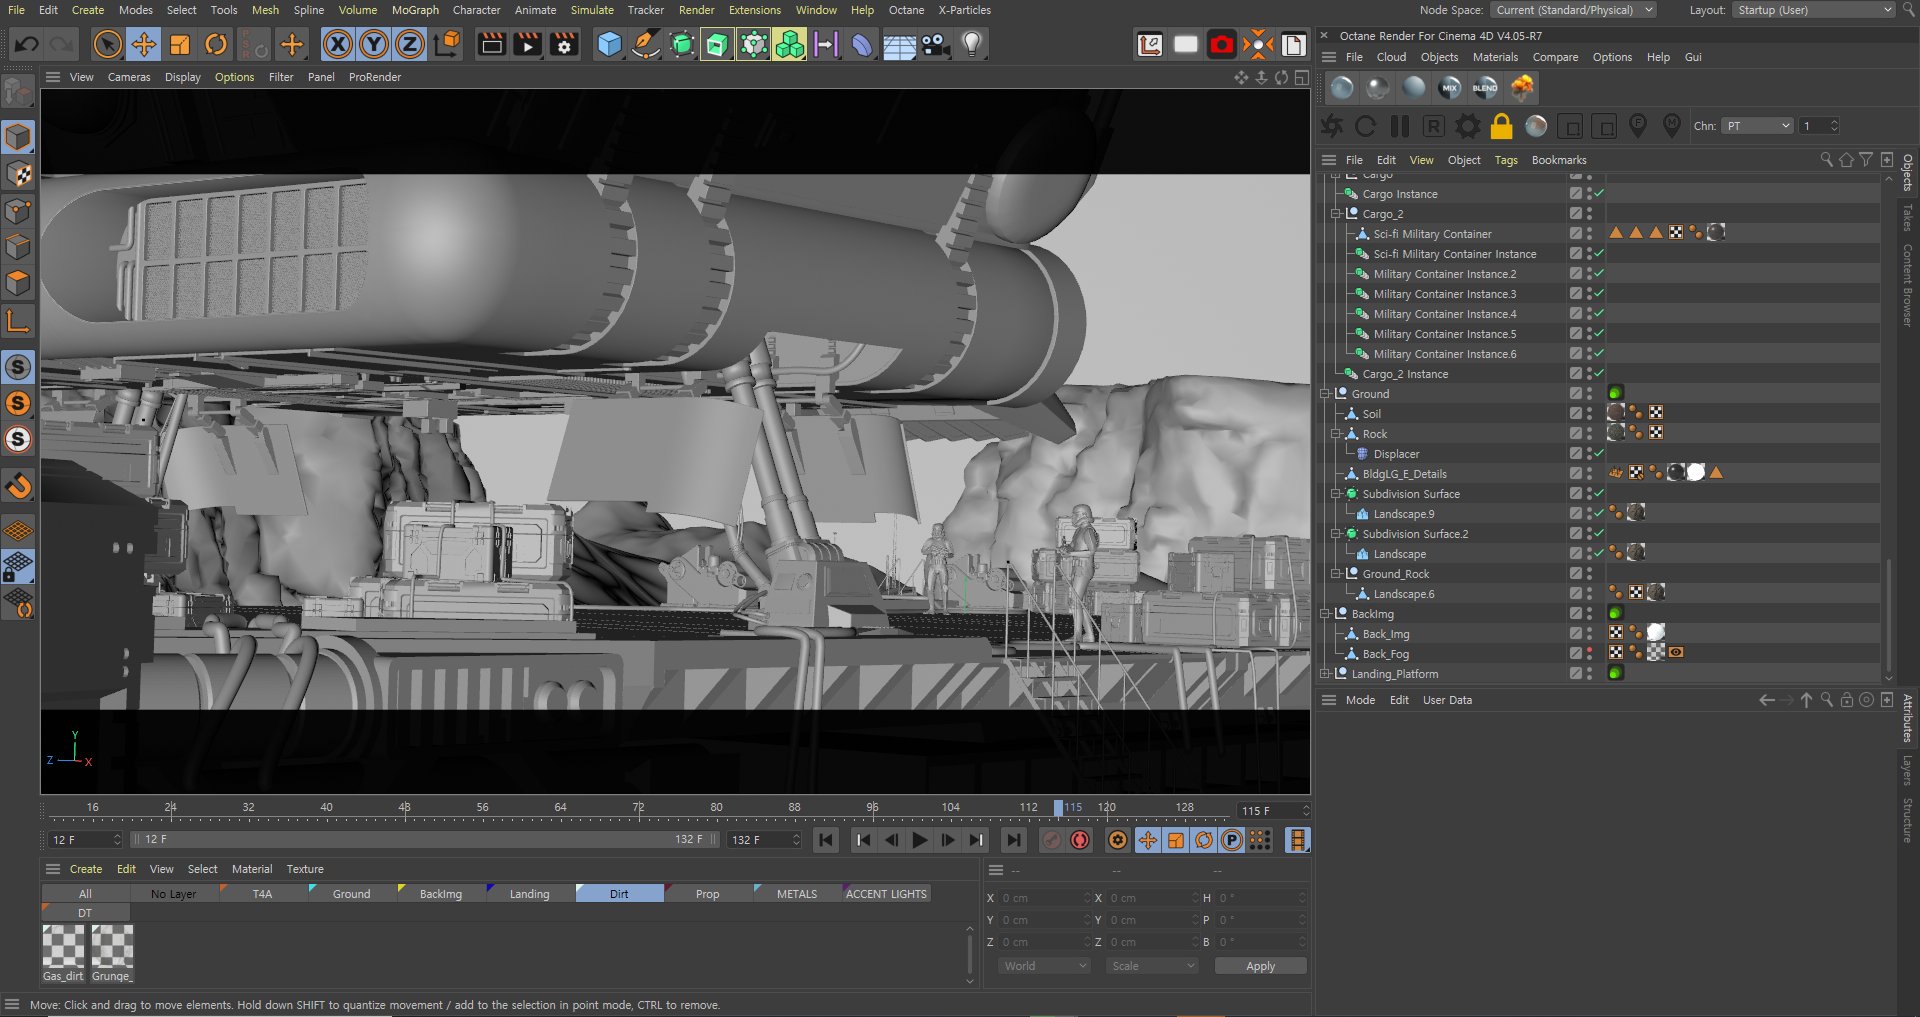
Task: Open the MoGraph menu
Action: click(x=415, y=10)
